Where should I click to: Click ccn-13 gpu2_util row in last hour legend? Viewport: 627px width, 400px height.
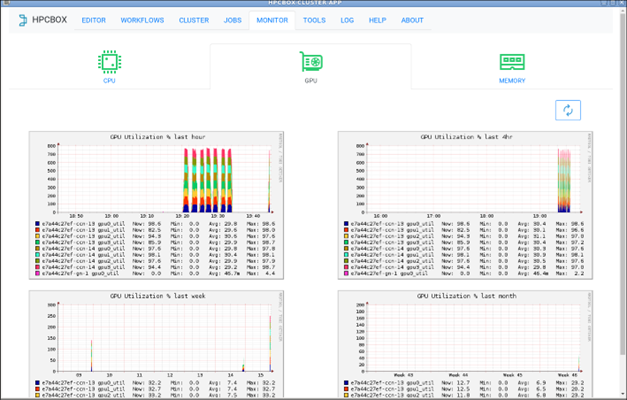point(155,236)
